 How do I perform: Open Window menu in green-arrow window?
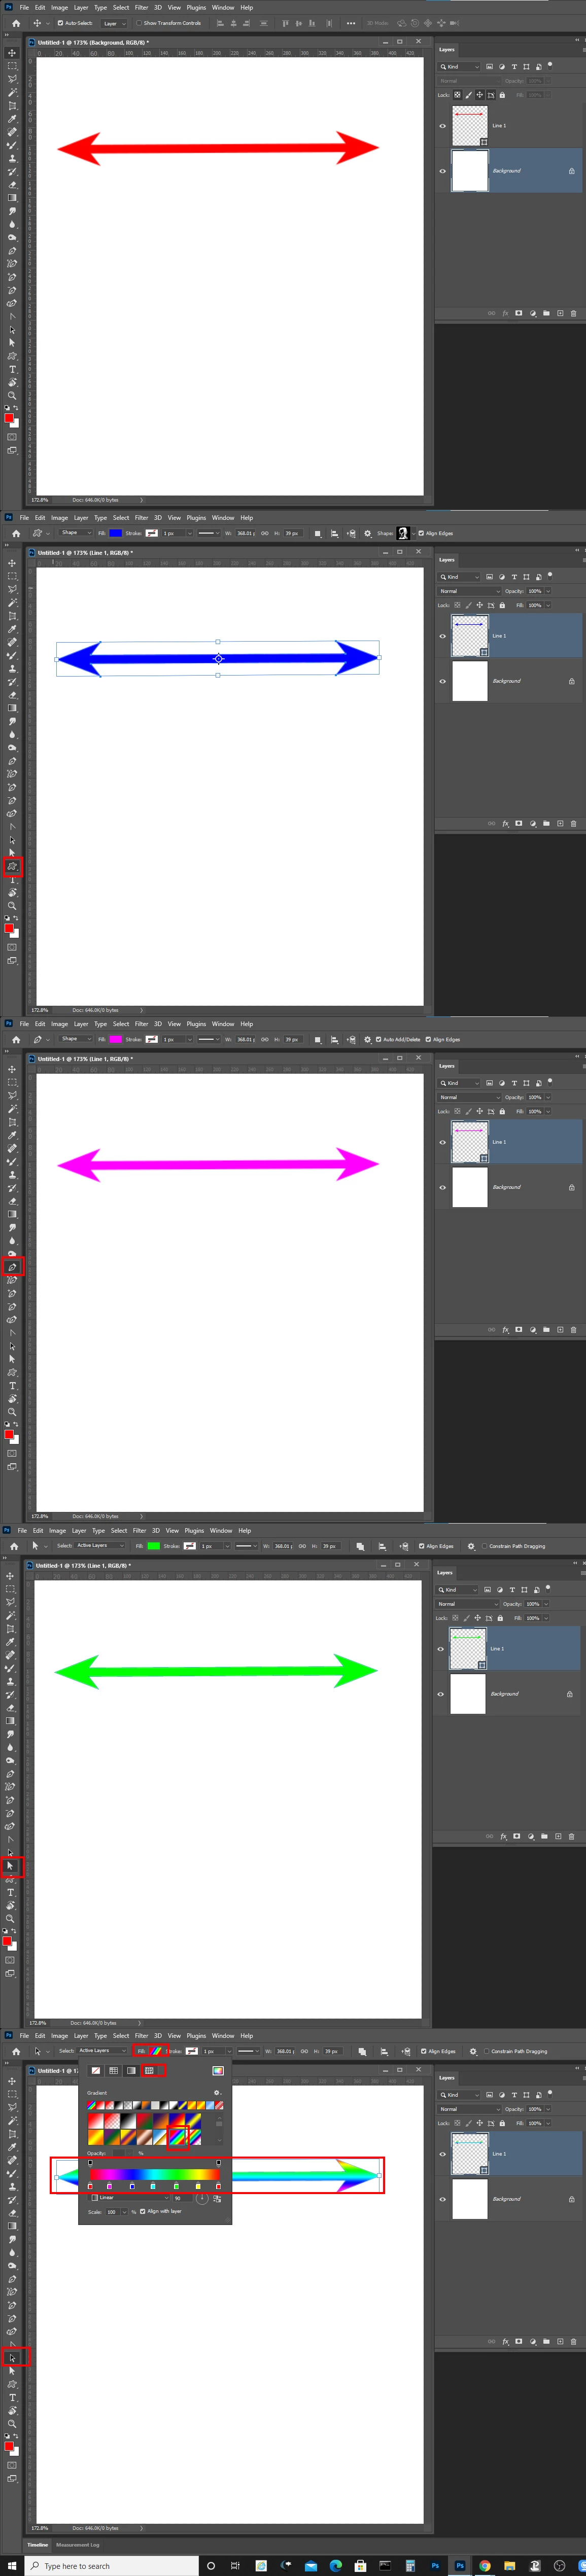click(221, 1531)
